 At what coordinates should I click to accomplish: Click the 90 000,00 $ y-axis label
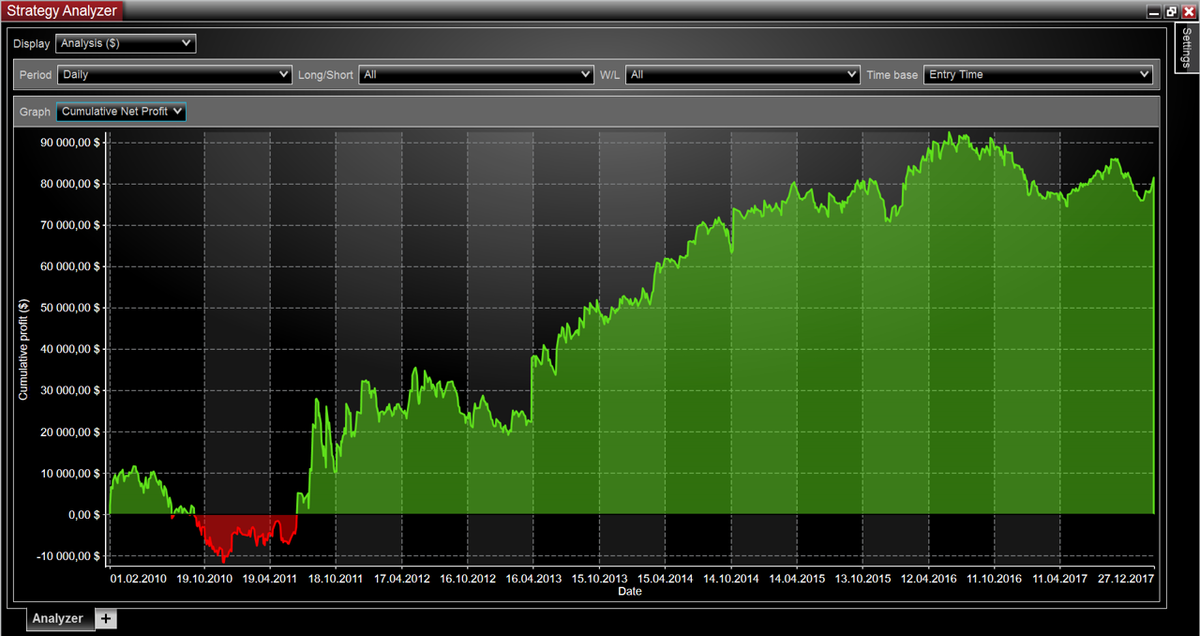click(x=70, y=142)
